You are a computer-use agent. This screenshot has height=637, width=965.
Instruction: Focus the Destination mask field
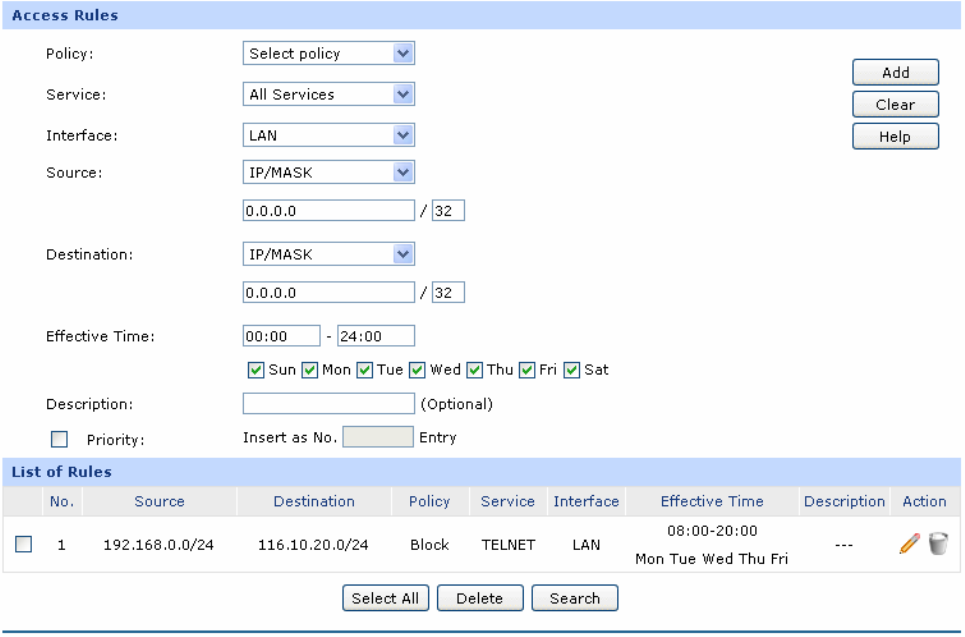(x=448, y=292)
